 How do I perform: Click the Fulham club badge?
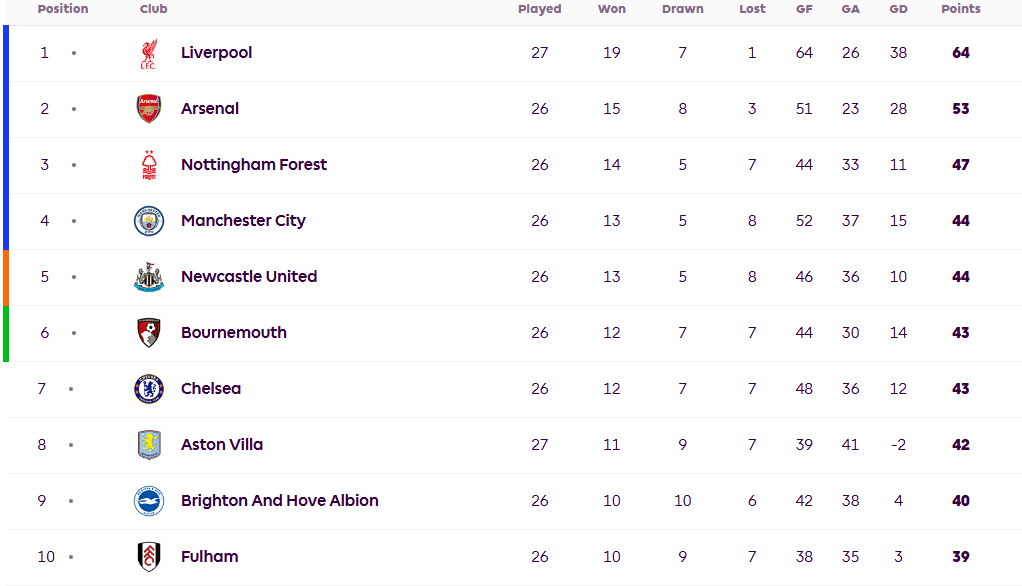point(148,557)
